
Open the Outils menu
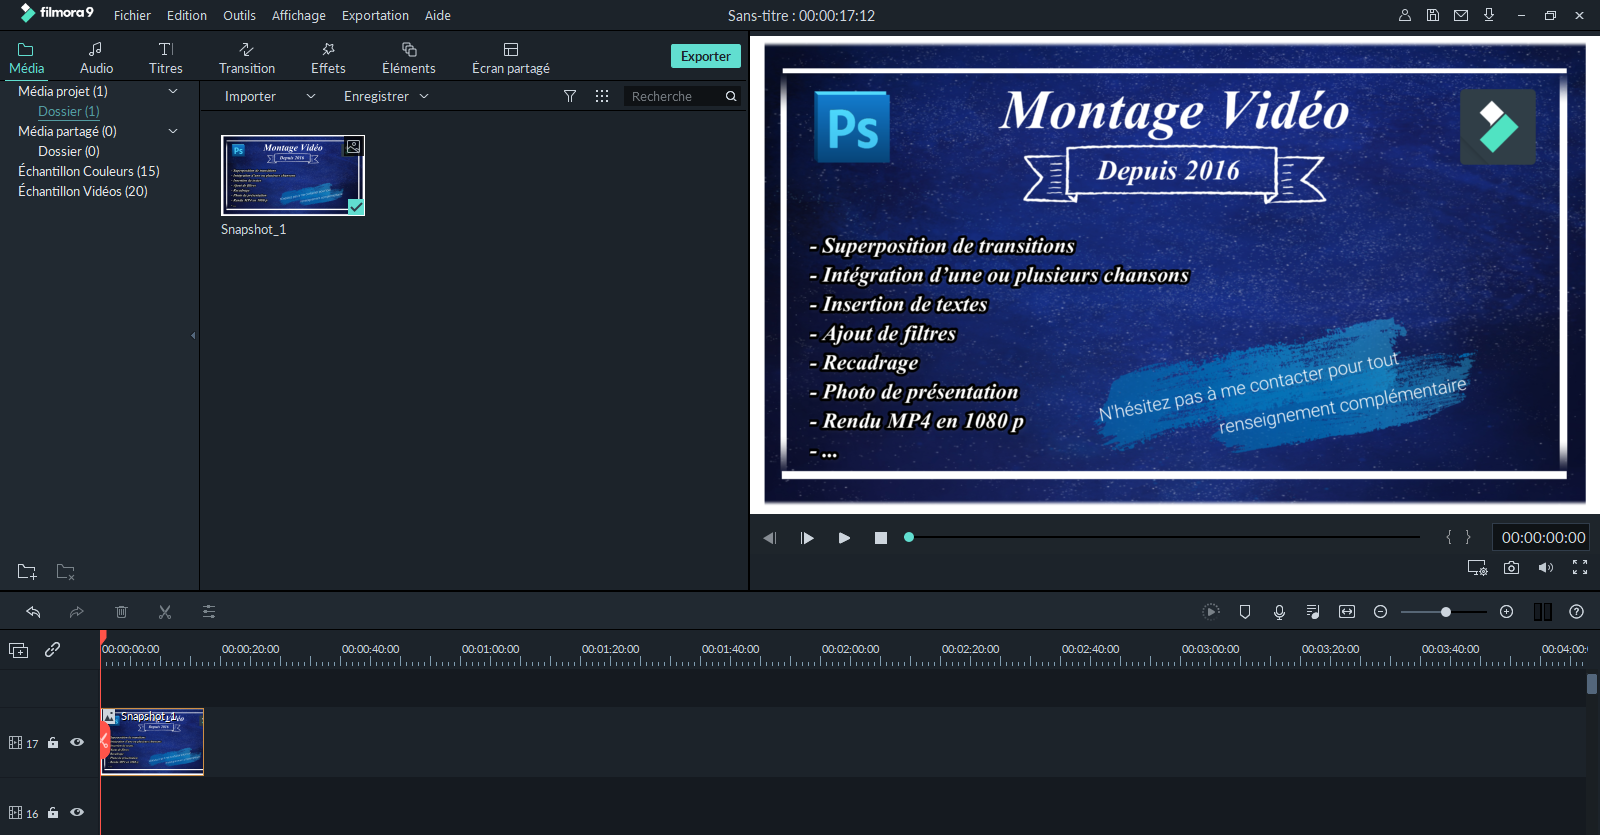[239, 15]
